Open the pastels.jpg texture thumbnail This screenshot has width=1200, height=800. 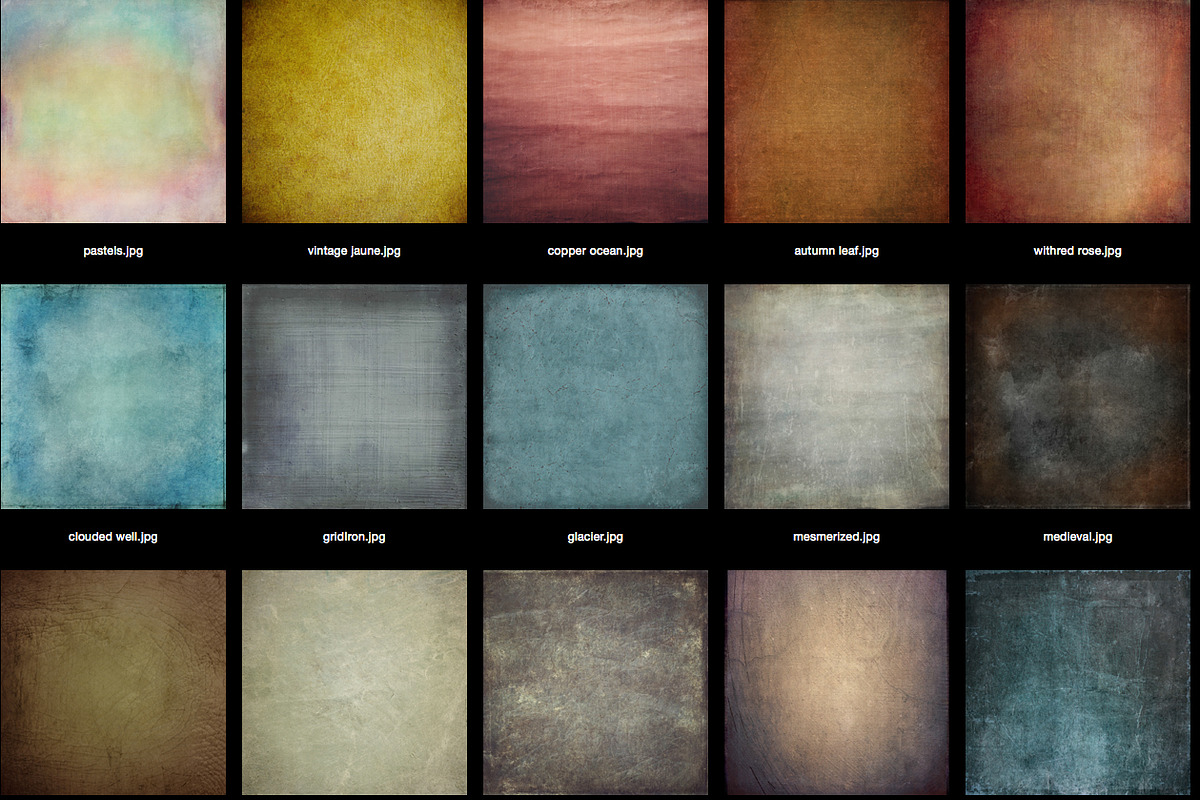(113, 111)
